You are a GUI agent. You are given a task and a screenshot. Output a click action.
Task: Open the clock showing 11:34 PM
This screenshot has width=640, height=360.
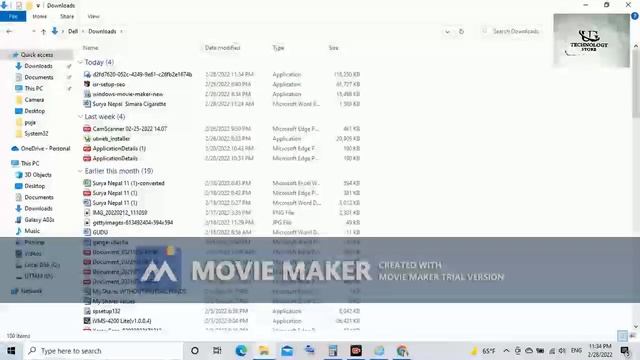(600, 351)
